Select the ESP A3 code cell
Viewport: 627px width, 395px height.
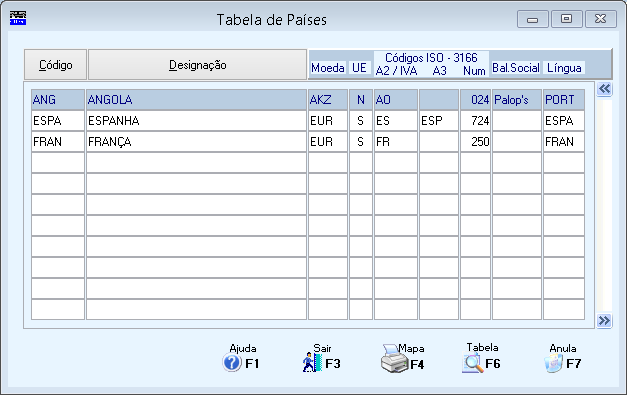point(439,121)
